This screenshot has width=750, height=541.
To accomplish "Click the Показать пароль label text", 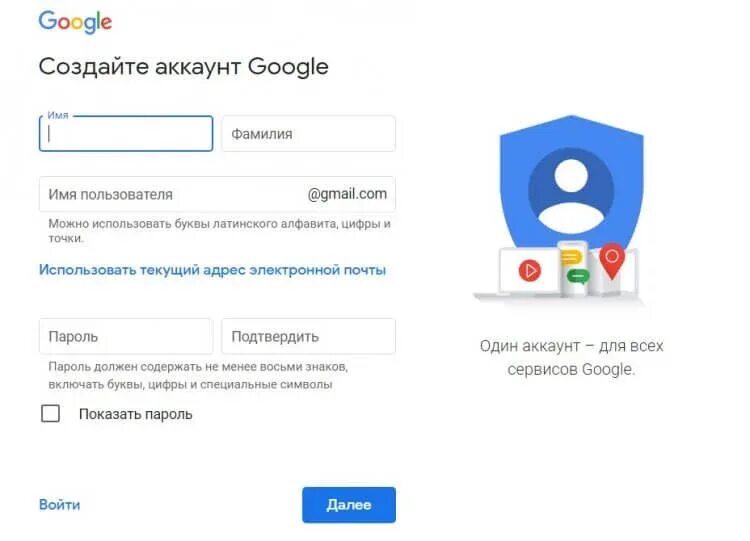I will (x=135, y=414).
